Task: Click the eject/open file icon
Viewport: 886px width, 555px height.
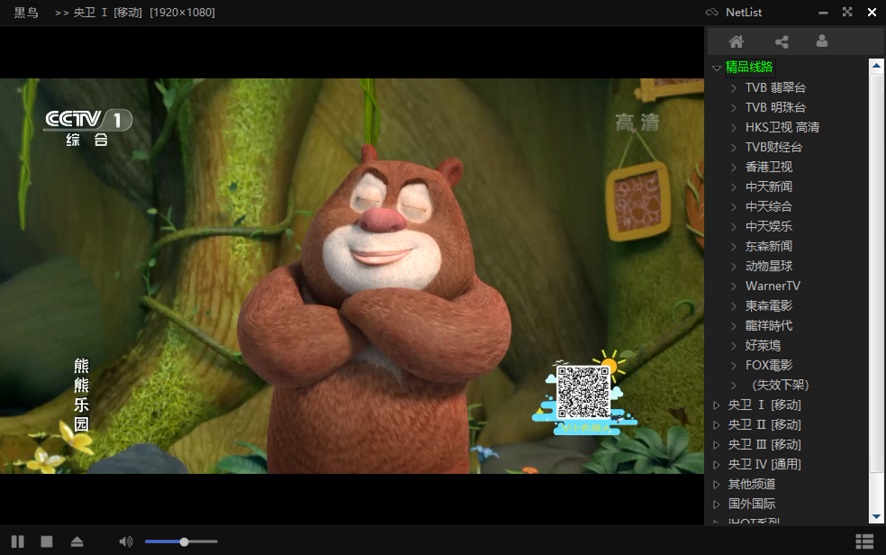Action: (x=77, y=541)
